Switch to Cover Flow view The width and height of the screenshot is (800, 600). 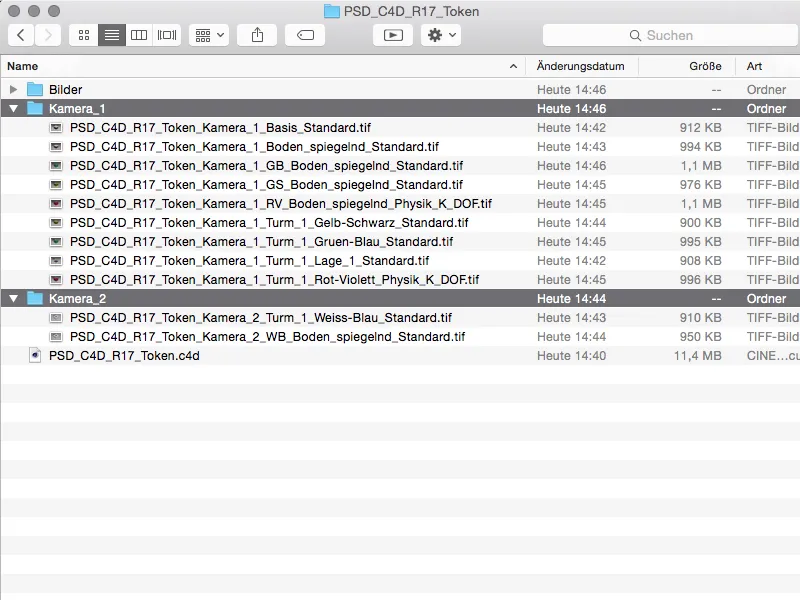point(167,35)
